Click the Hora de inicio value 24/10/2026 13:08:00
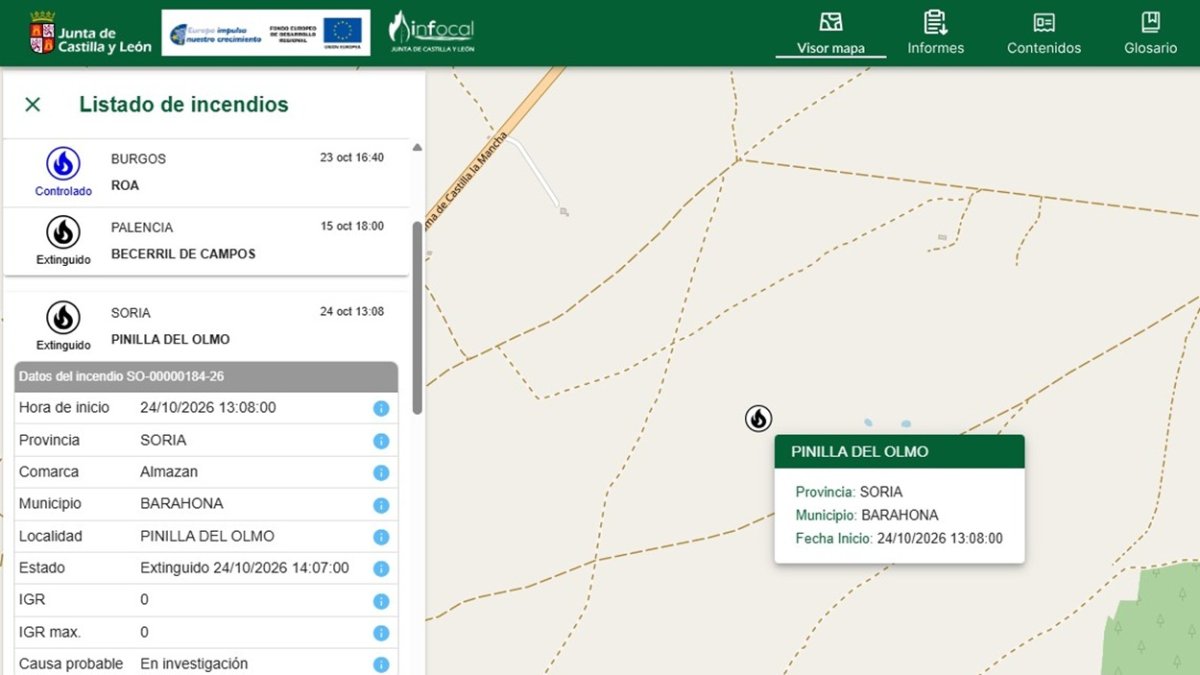Screen dimensions: 1200x675 click(208, 408)
